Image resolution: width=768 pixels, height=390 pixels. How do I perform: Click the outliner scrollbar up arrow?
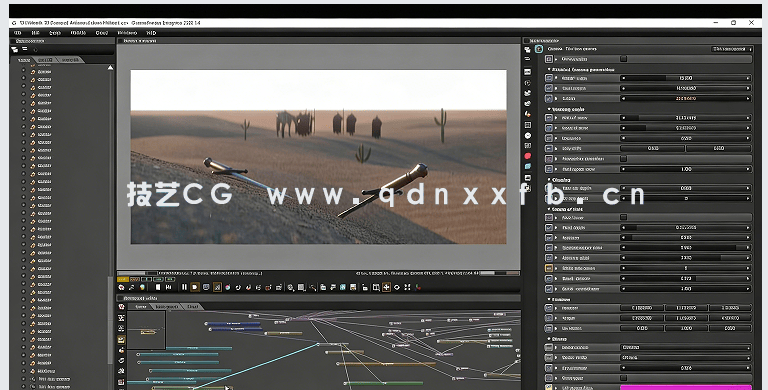tap(111, 68)
